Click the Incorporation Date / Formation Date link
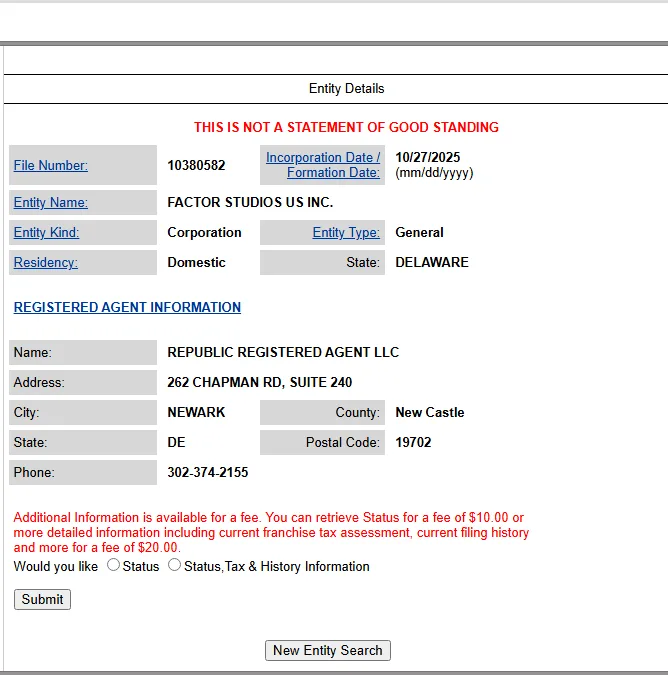 (323, 165)
